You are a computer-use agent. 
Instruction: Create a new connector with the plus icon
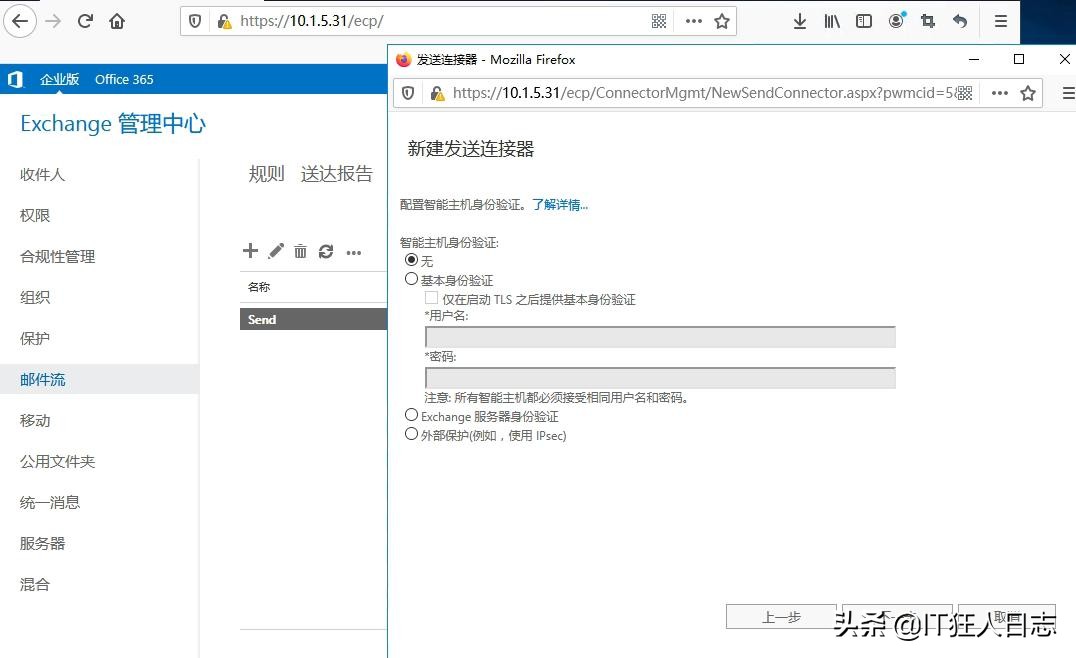pyautogui.click(x=250, y=251)
